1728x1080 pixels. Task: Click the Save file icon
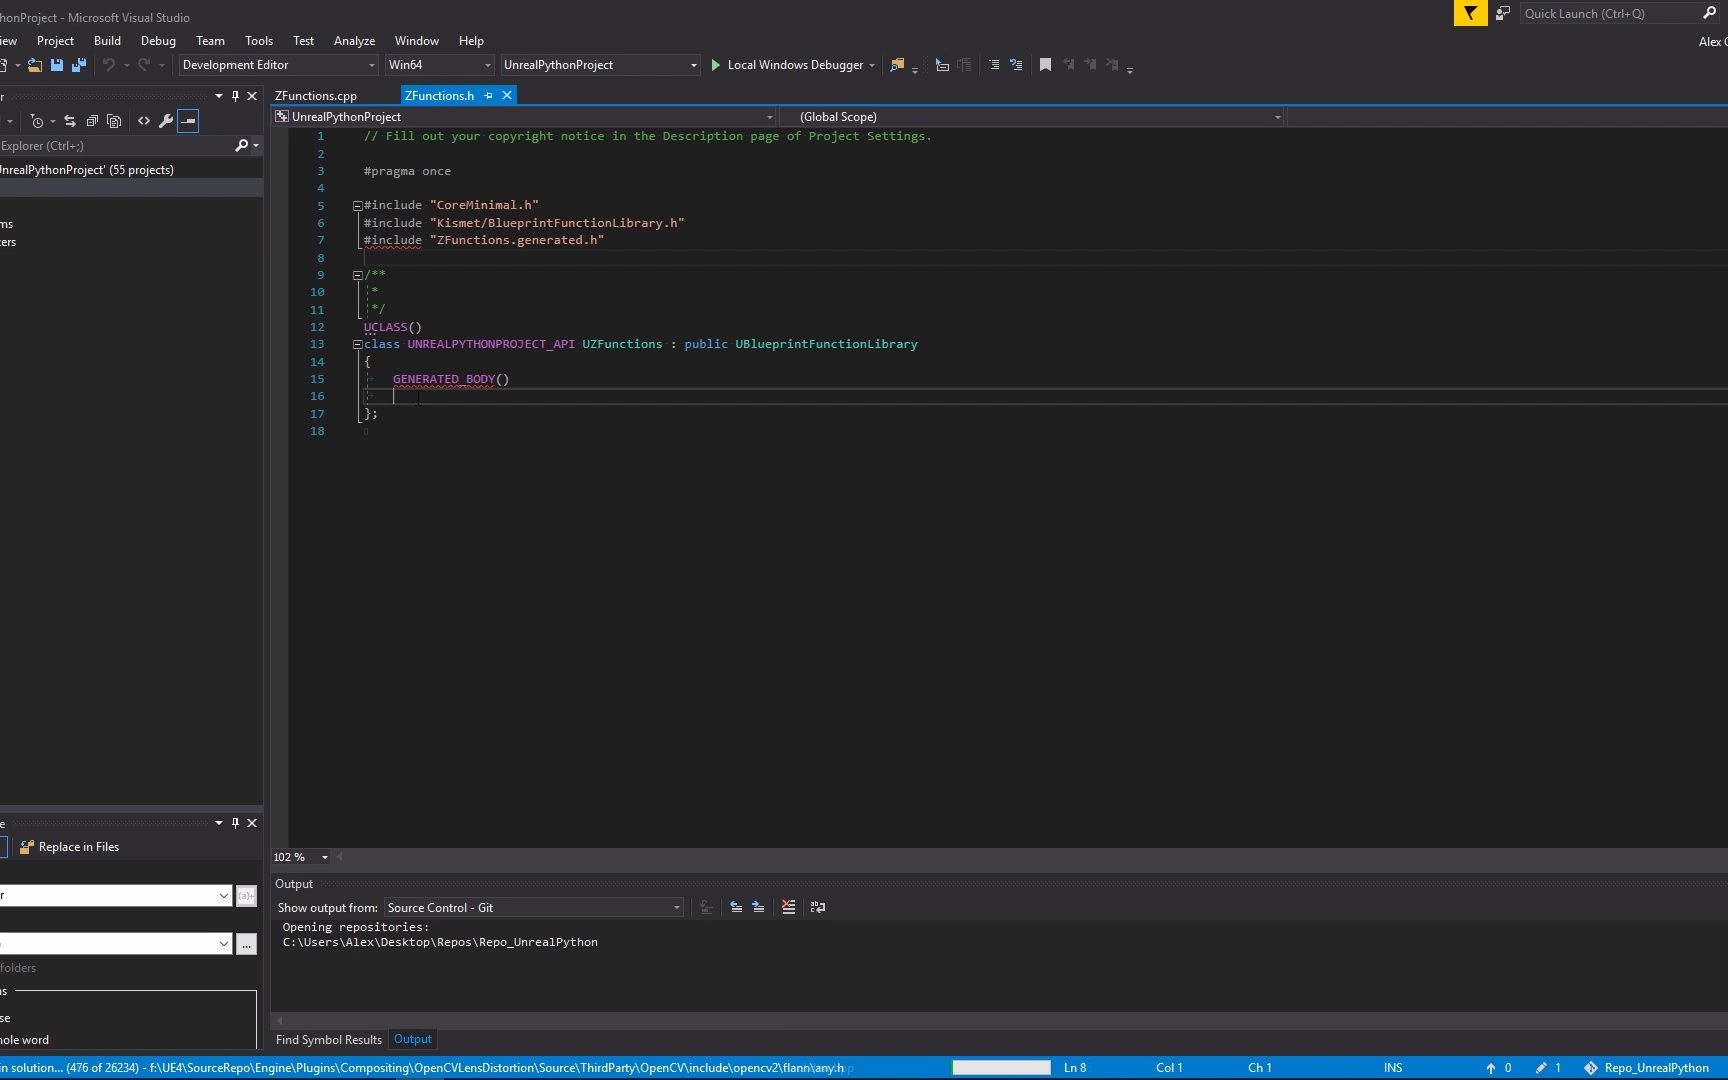57,65
